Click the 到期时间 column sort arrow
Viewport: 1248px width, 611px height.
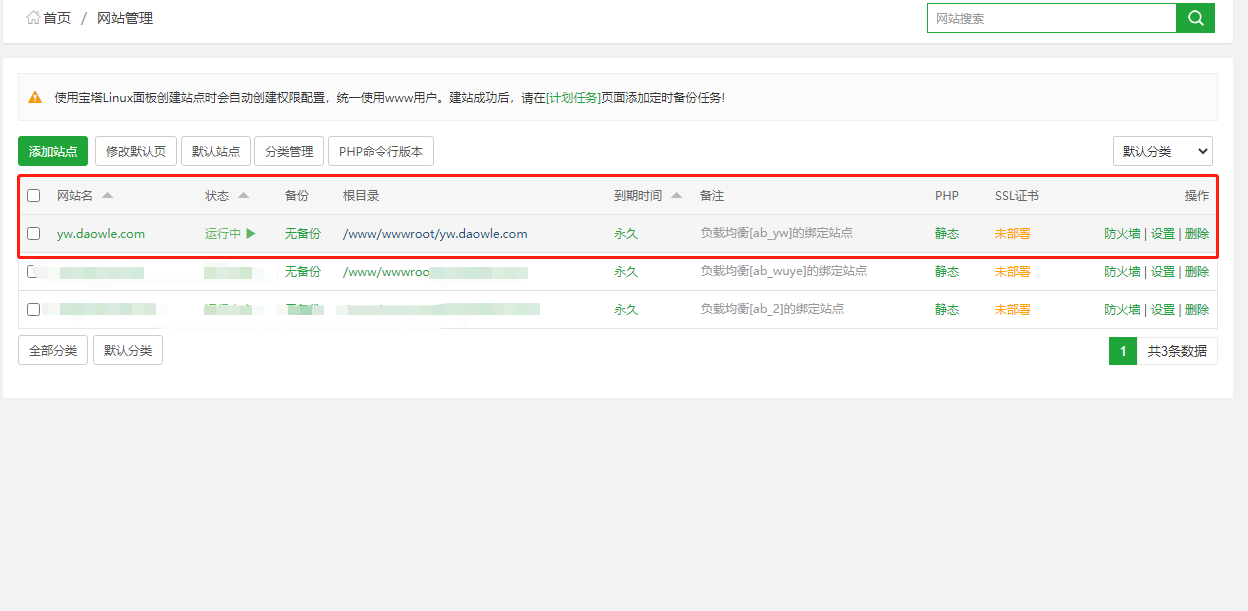pyautogui.click(x=677, y=196)
